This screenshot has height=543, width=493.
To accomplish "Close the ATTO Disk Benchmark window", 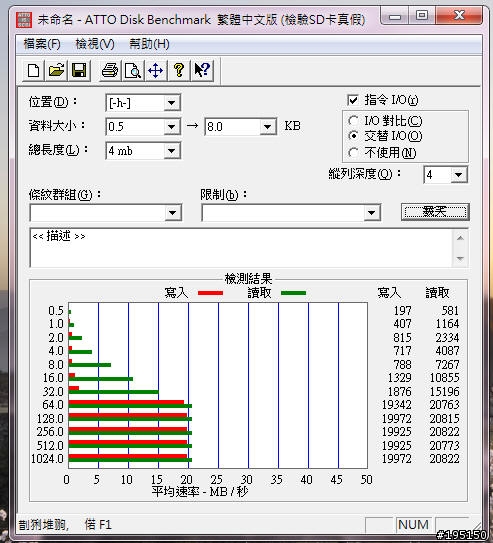I will tap(459, 16).
